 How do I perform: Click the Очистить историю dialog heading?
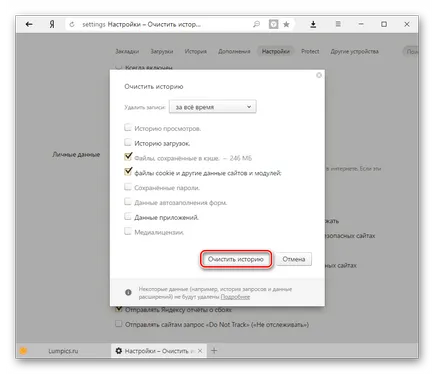click(x=154, y=86)
